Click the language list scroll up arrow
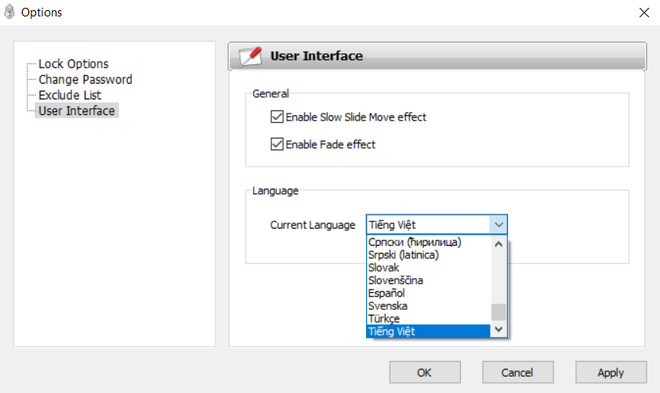Viewport: 660px width, 393px height. click(498, 244)
